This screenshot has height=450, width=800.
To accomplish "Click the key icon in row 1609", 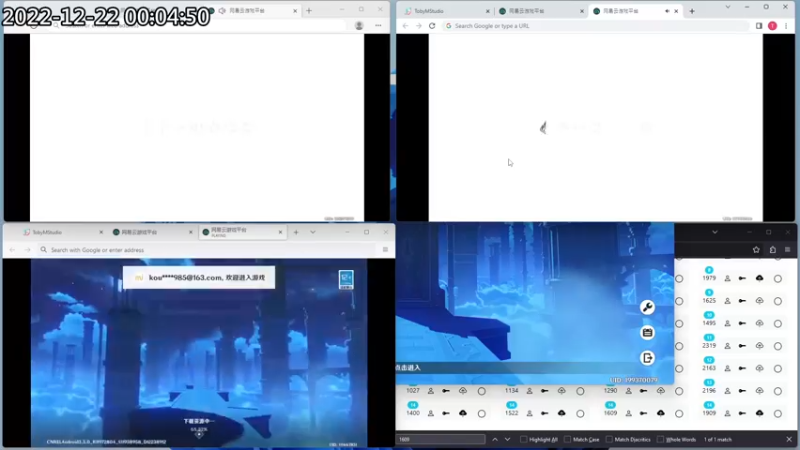I will coord(643,413).
